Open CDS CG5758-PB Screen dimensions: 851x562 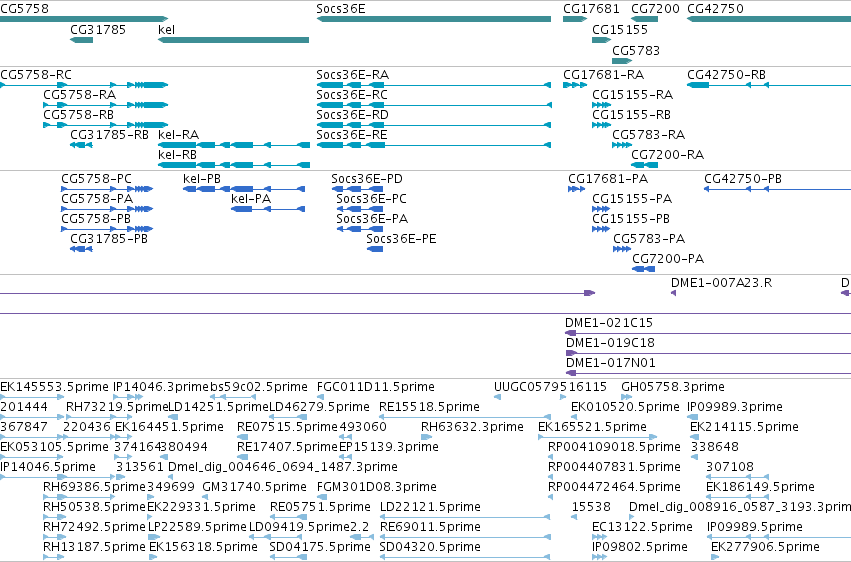107,229
